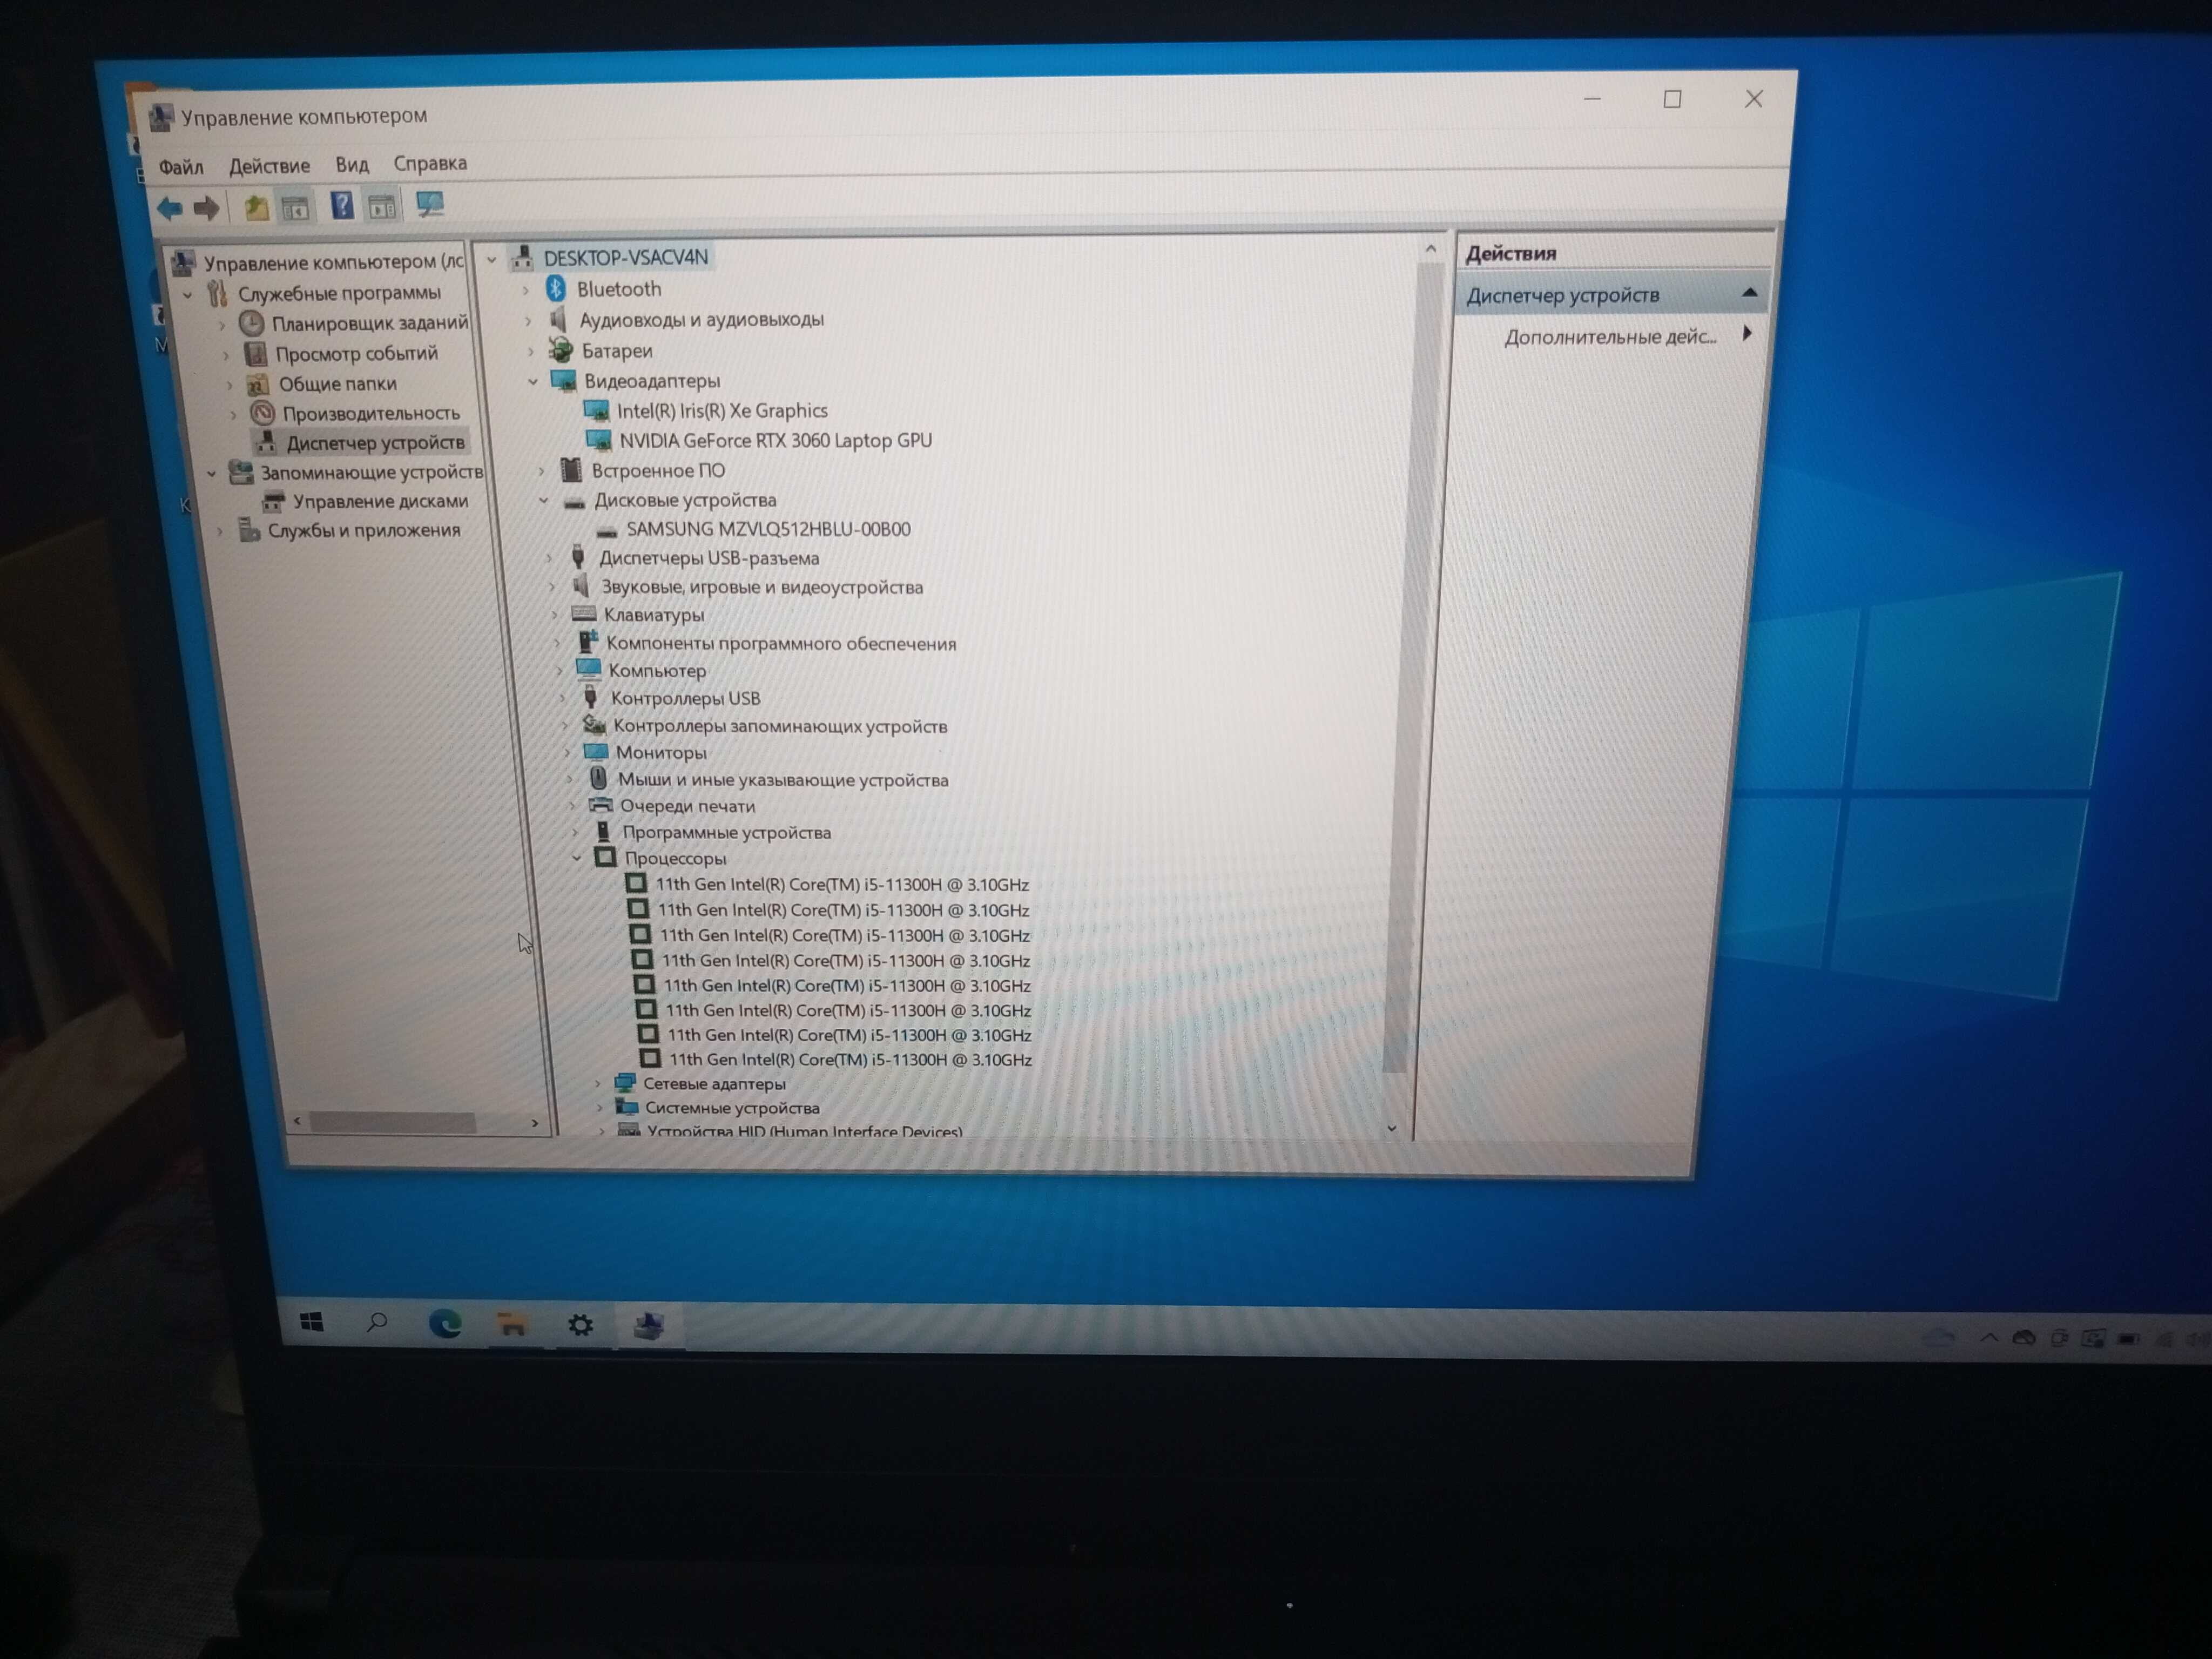Click the Intel Iris Xe Graphics adapter icon
The height and width of the screenshot is (1659, 2212).
pyautogui.click(x=597, y=410)
